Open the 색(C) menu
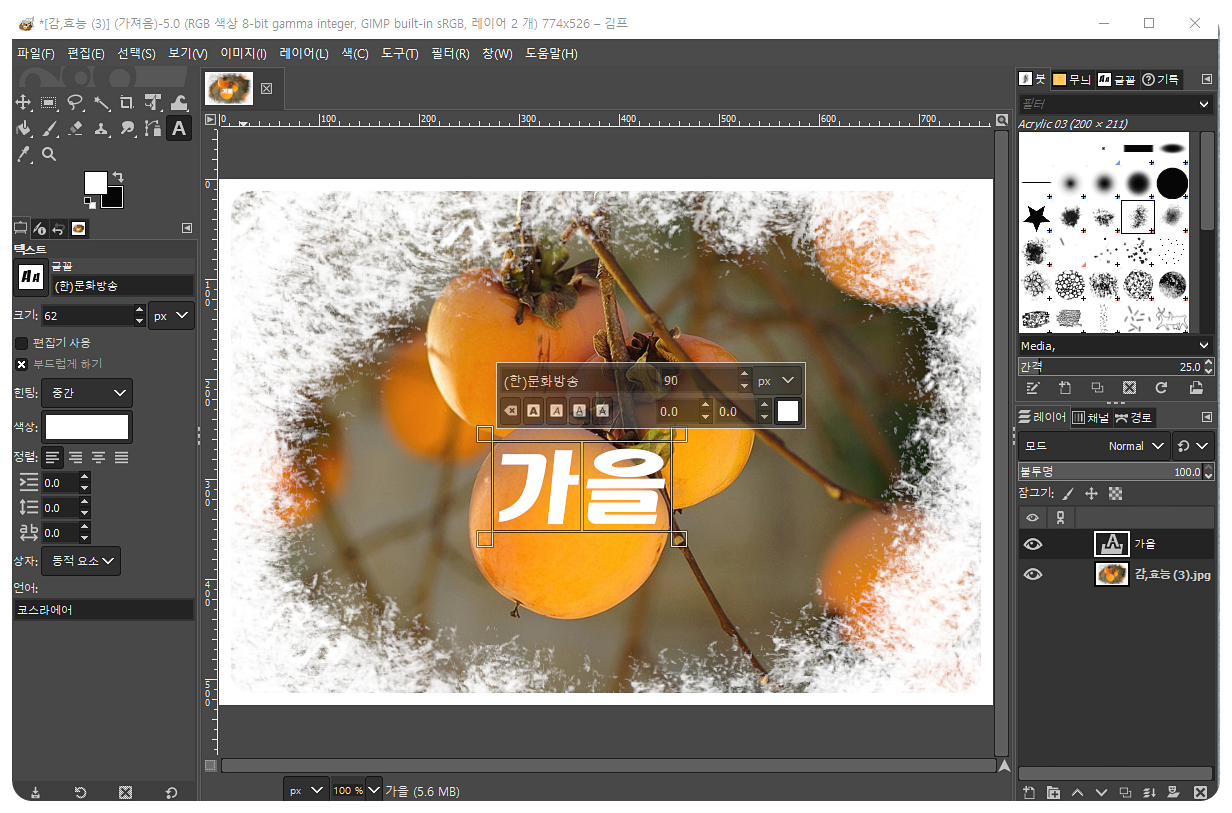Screen dimensions: 1232x813 point(355,53)
